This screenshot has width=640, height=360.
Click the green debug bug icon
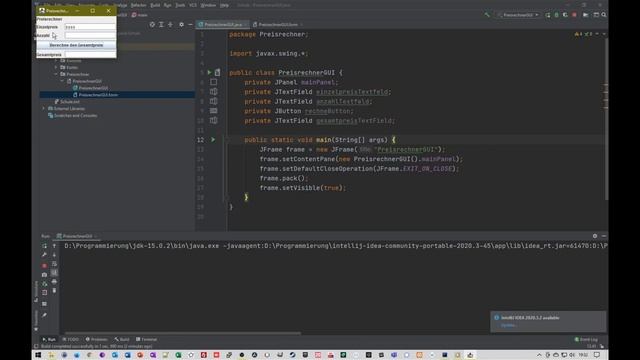556,15
